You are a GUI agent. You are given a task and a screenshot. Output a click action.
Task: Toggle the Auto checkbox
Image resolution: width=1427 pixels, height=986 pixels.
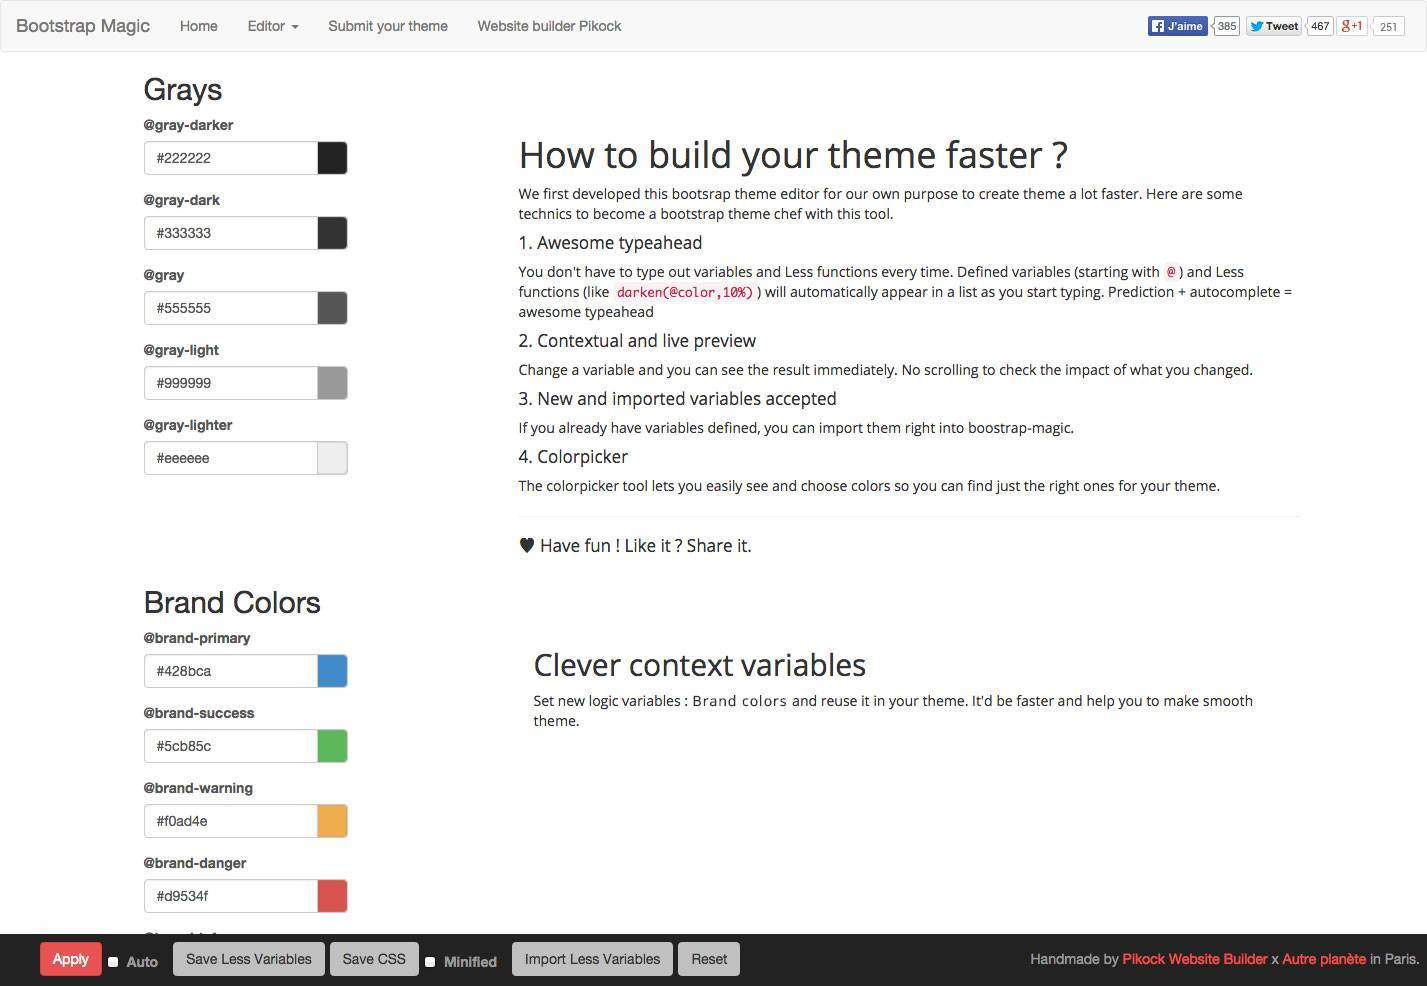tap(113, 962)
